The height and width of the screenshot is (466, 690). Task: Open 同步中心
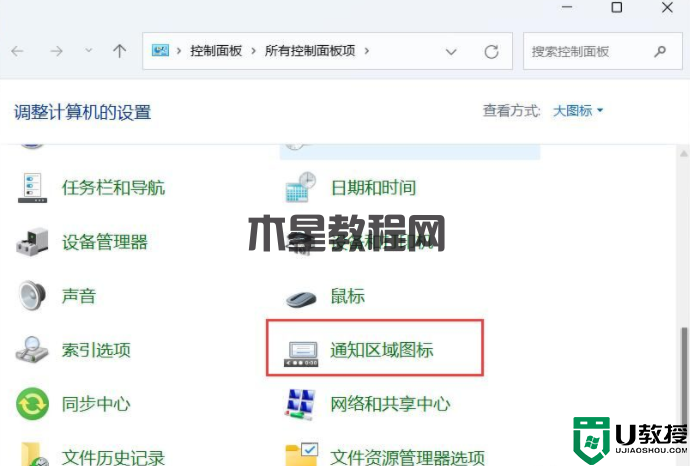tap(96, 404)
